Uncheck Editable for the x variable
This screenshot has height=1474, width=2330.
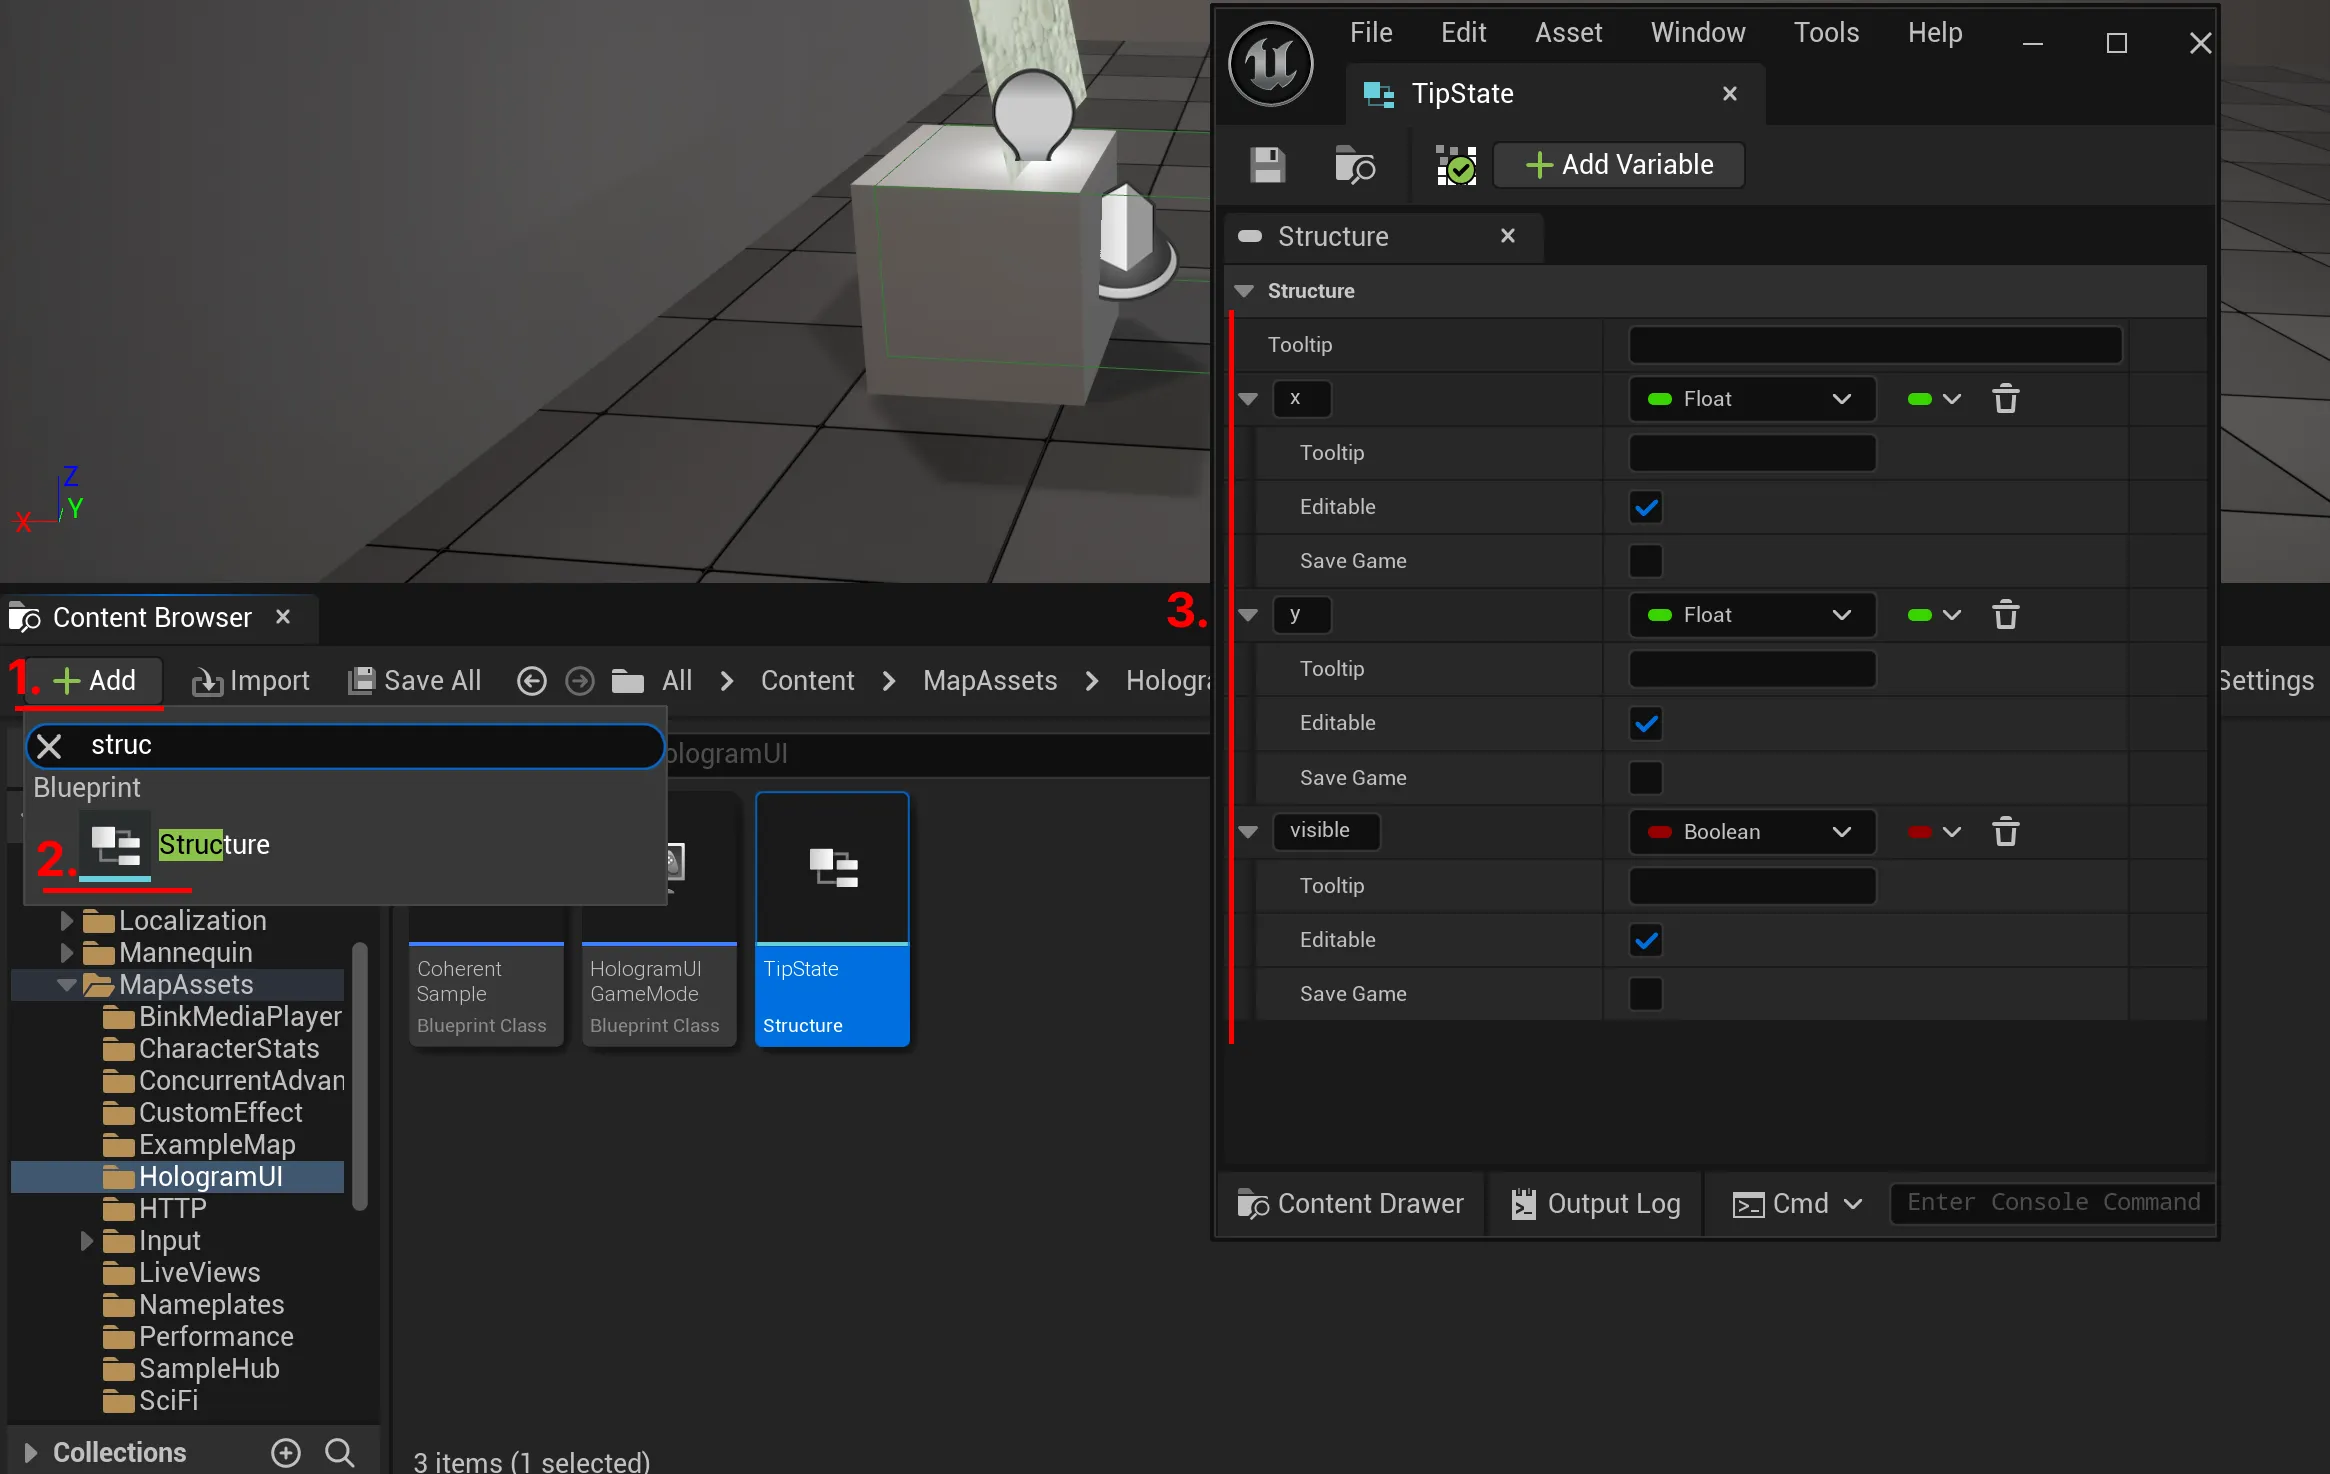click(x=1646, y=507)
